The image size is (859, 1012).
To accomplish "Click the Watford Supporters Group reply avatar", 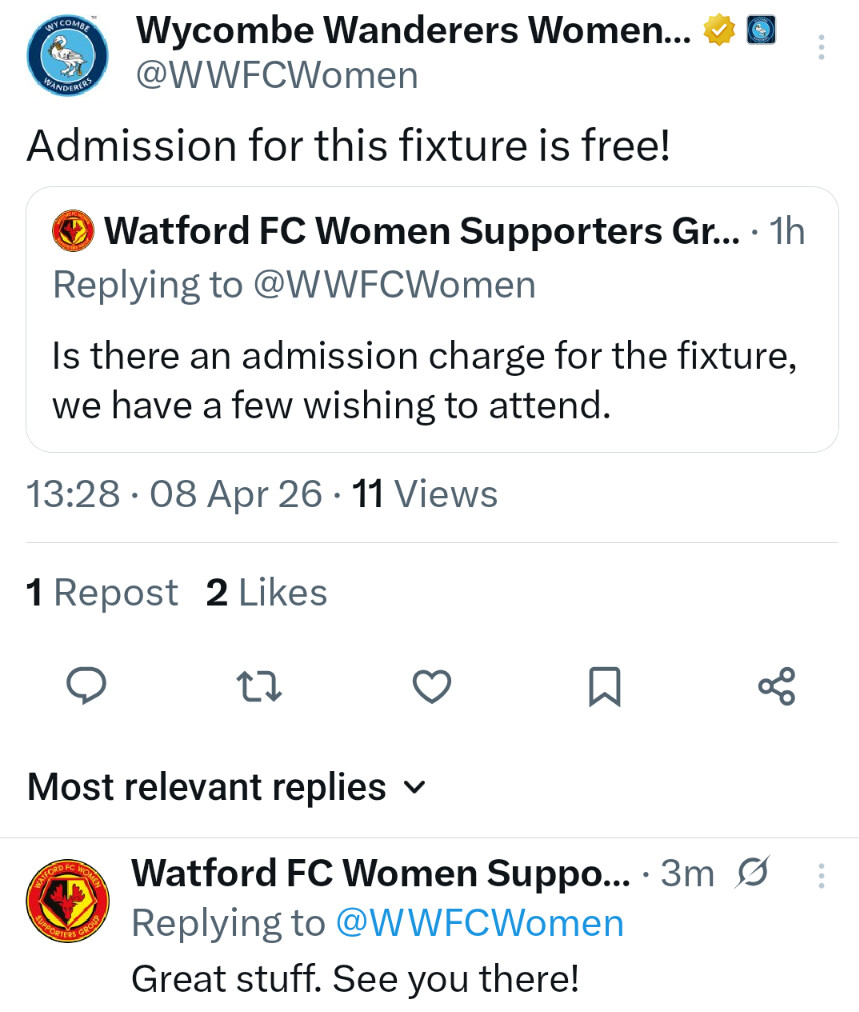I will click(66, 897).
